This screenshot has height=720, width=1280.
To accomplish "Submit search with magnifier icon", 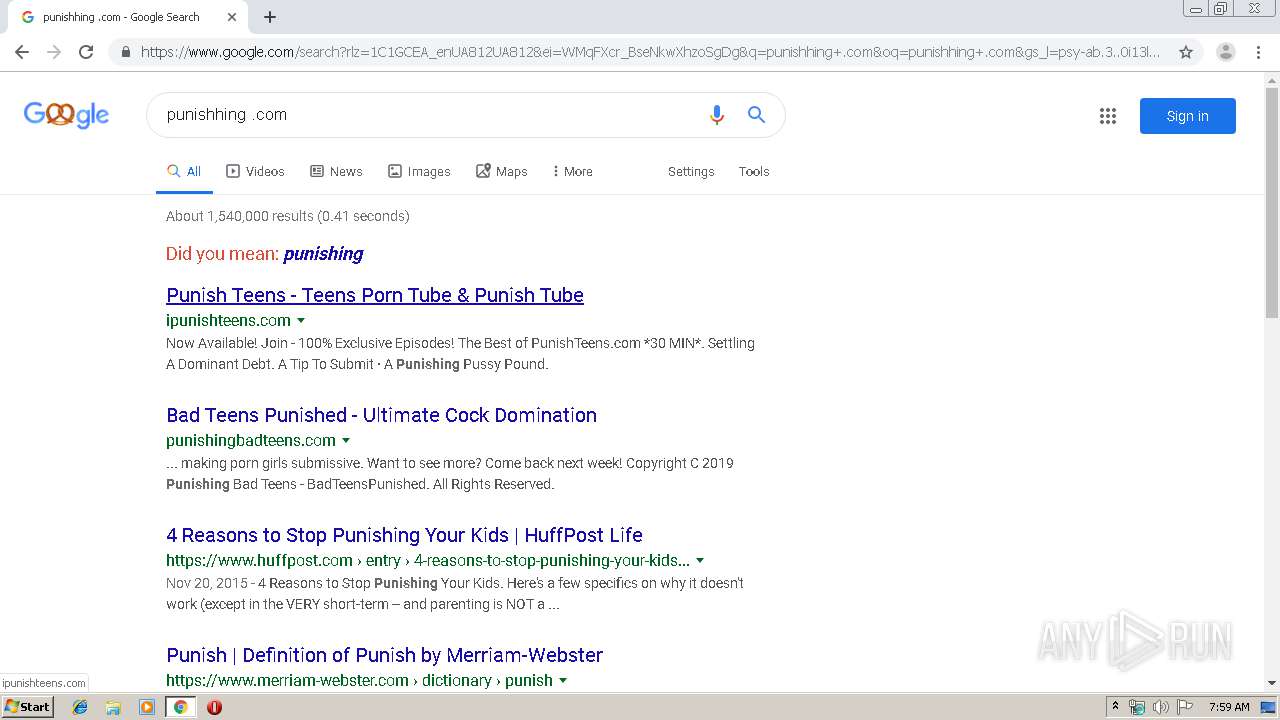I will [x=757, y=115].
